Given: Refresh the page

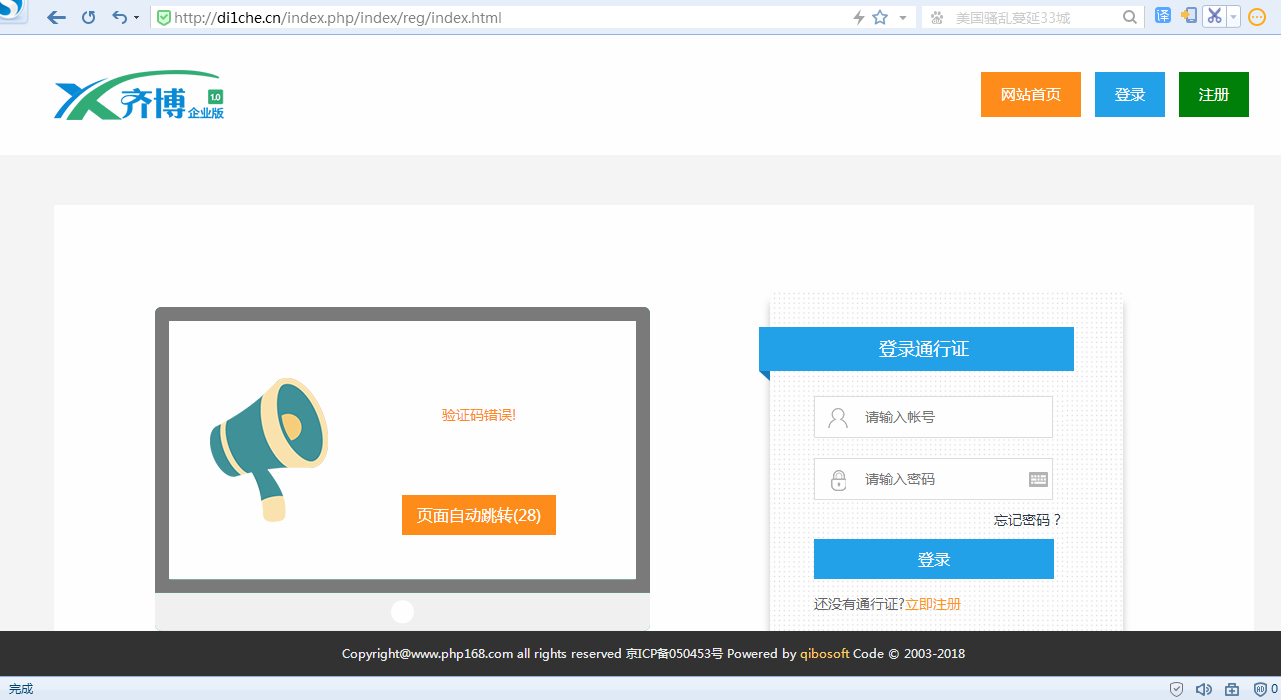Looking at the screenshot, I should [88, 16].
